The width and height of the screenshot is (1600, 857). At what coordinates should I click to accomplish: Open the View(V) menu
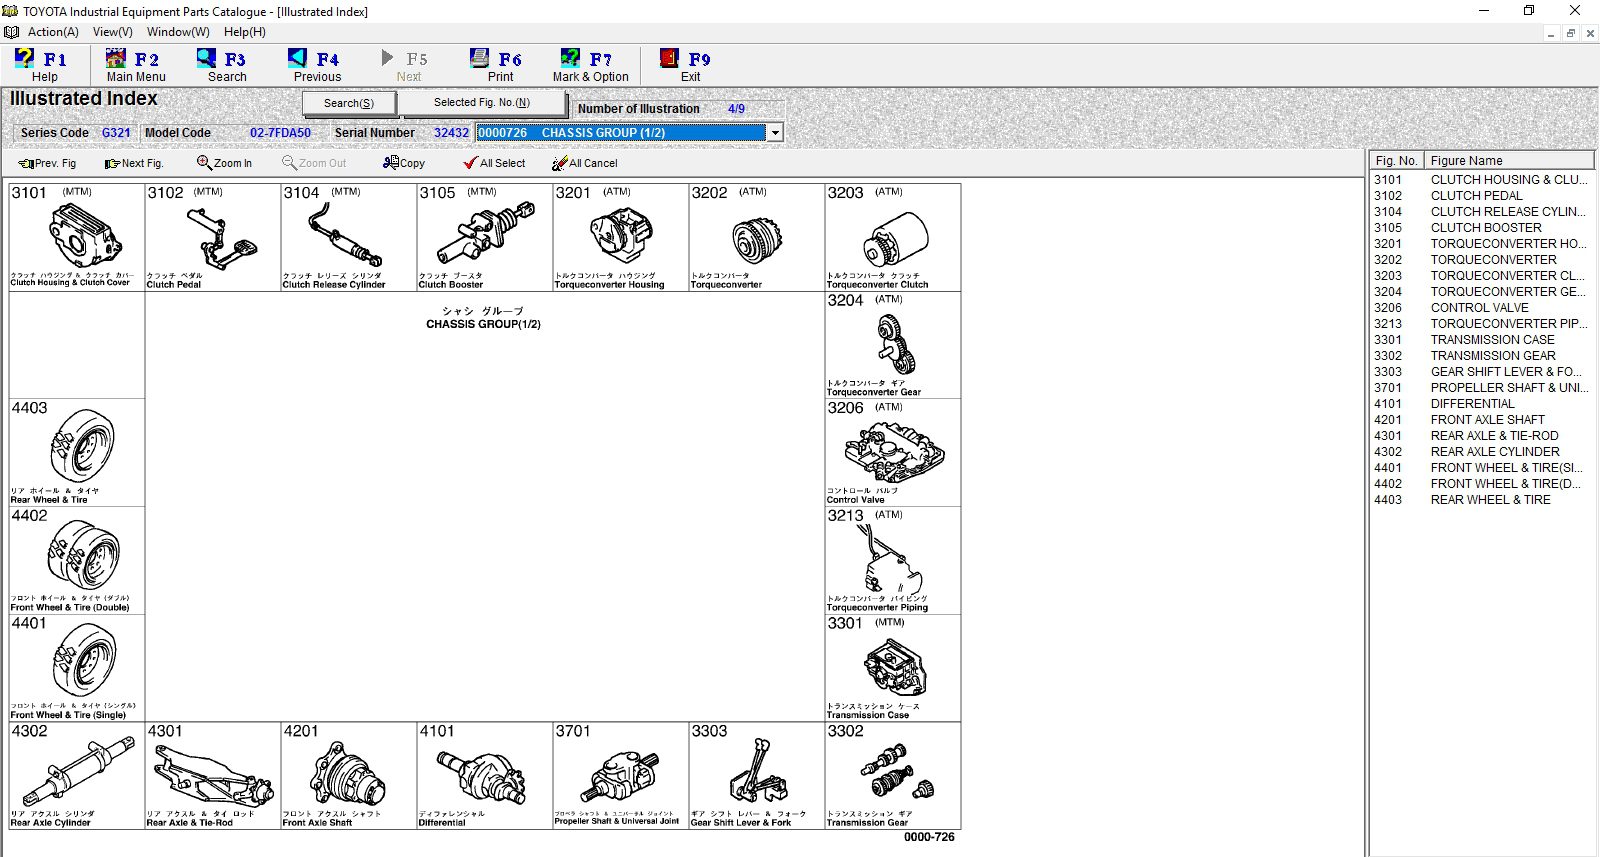[113, 32]
